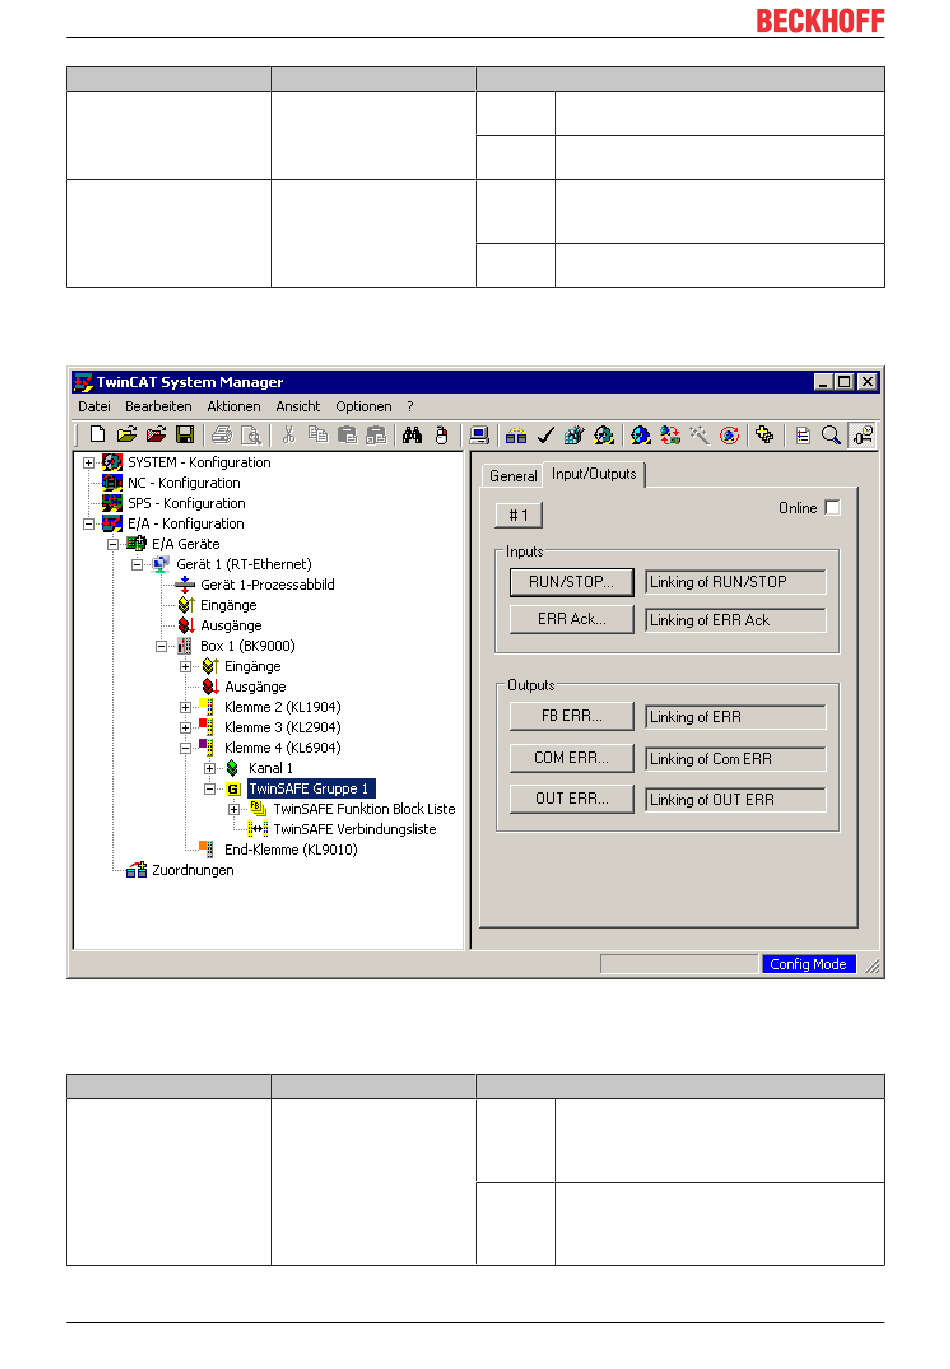Switch to the General tab

tap(513, 476)
